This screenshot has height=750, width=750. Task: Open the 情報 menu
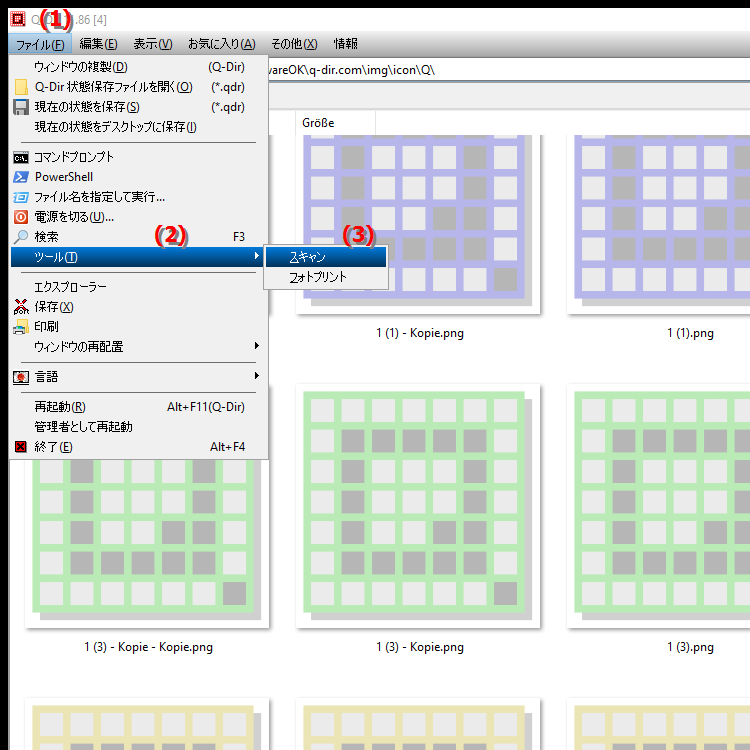[345, 44]
